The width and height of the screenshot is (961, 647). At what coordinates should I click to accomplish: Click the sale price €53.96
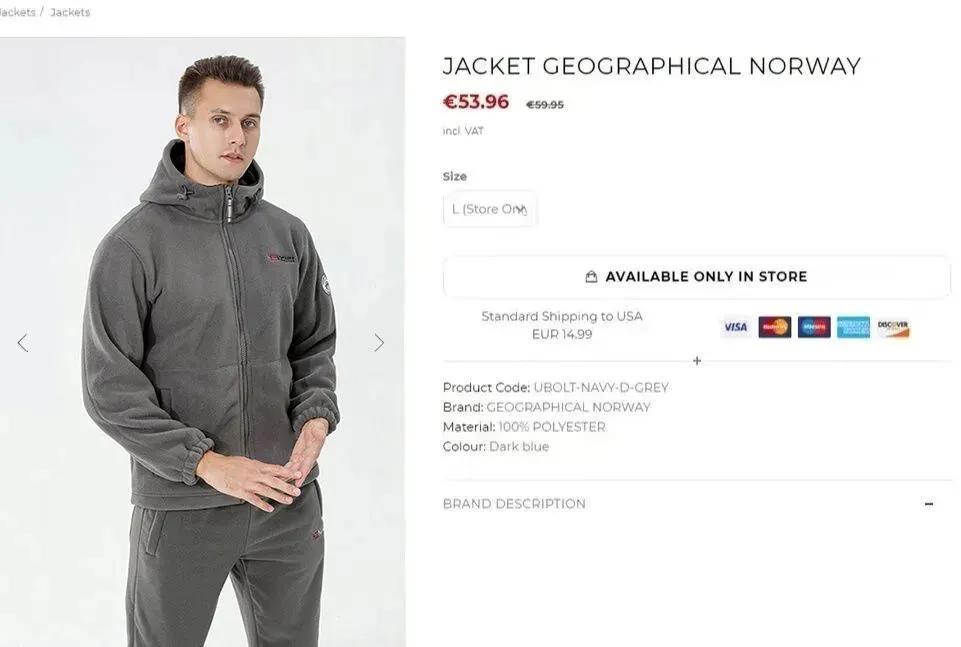476,102
